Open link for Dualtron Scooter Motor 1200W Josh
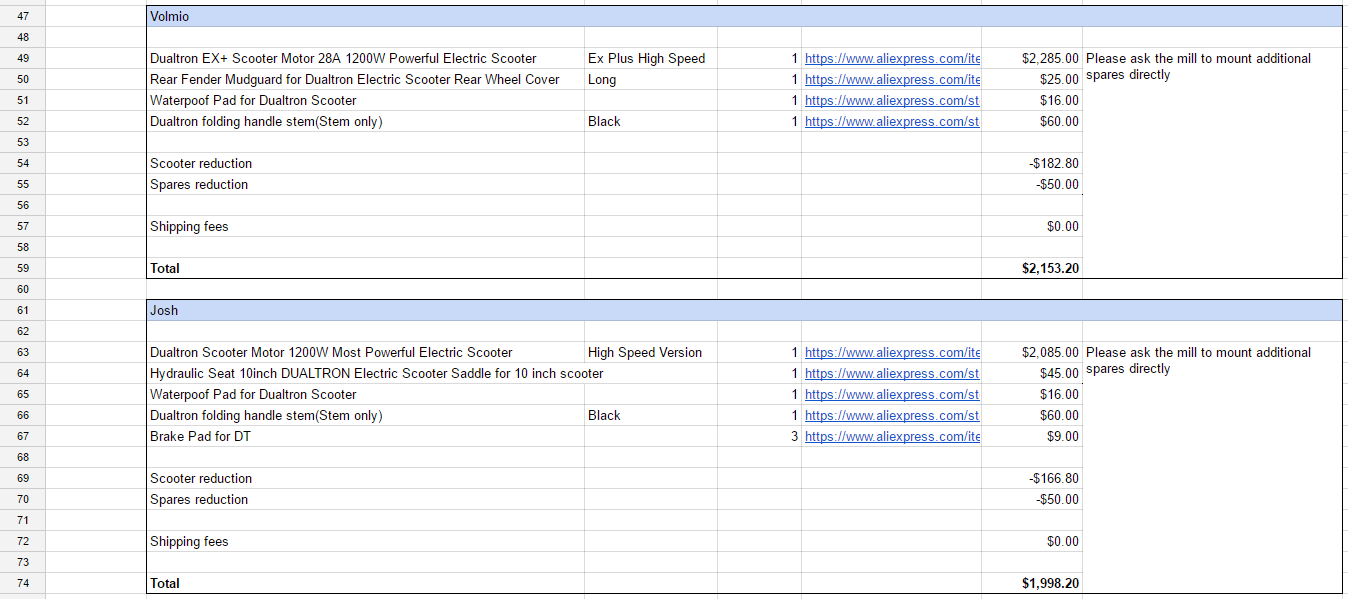1348x599 pixels. [892, 353]
